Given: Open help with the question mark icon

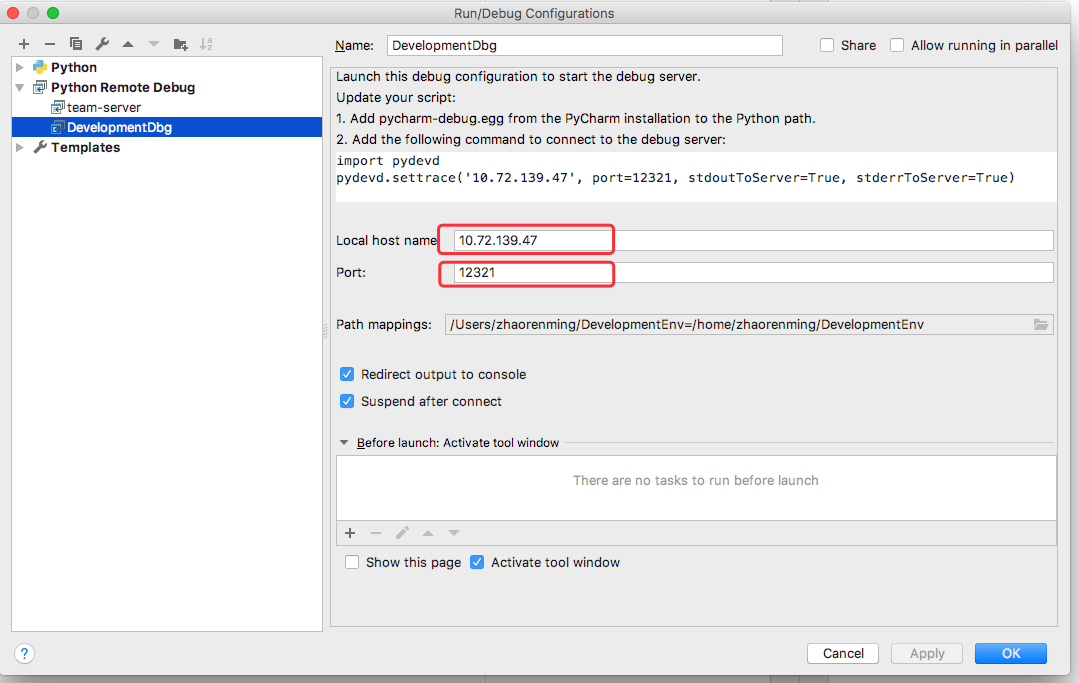Looking at the screenshot, I should click(25, 653).
